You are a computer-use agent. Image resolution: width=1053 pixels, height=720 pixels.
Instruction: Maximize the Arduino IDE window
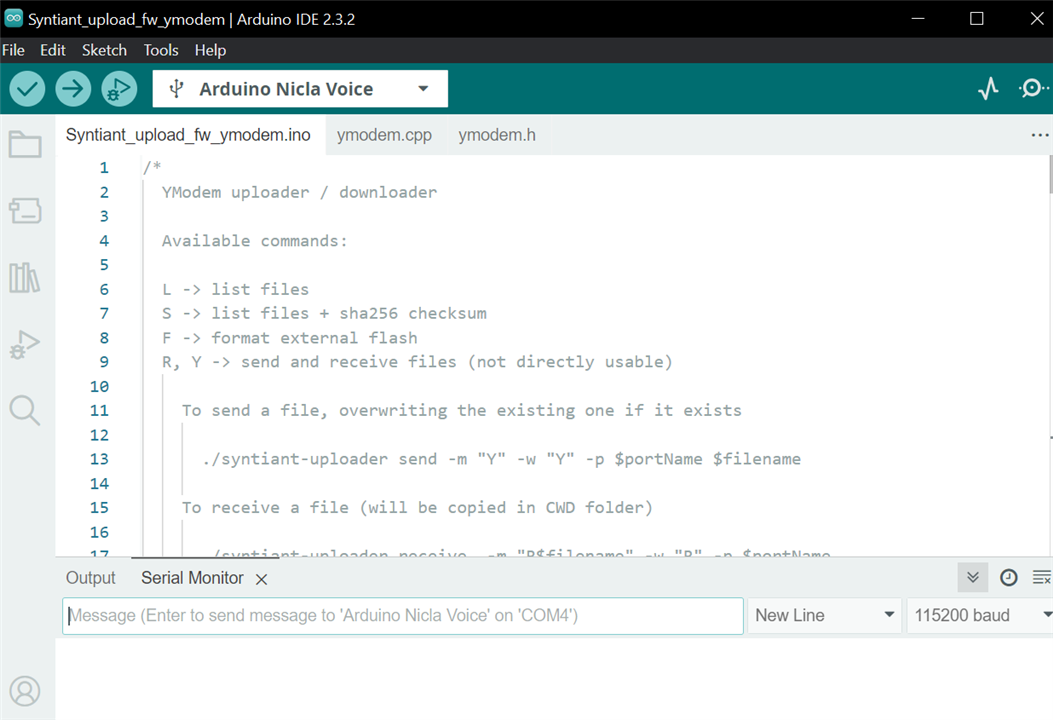click(977, 18)
